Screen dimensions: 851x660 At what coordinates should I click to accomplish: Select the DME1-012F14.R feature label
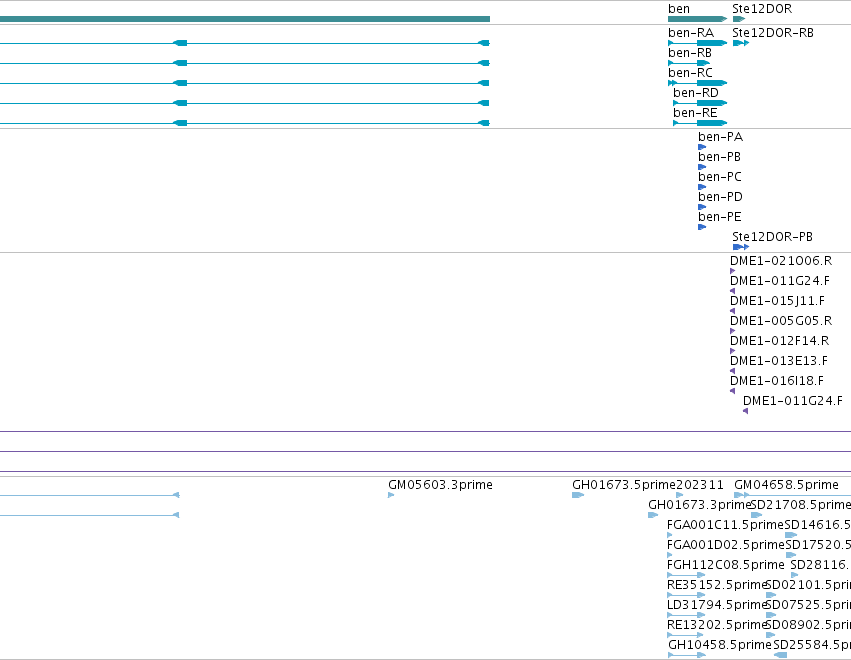(x=779, y=341)
